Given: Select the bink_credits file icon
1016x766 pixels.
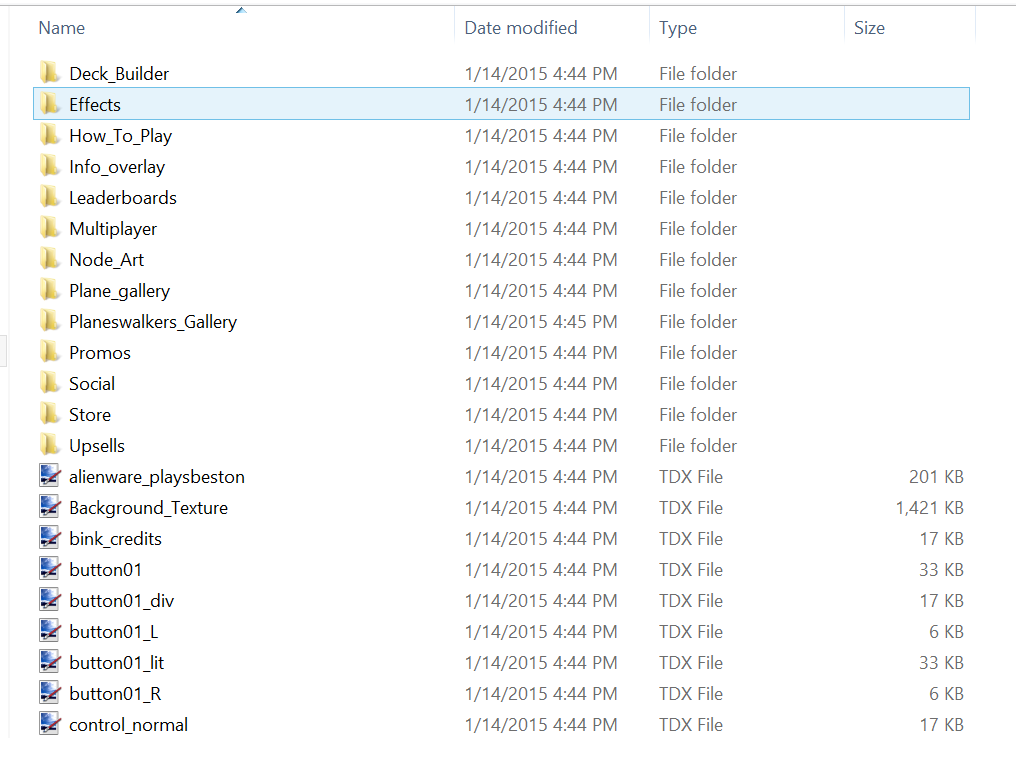Looking at the screenshot, I should [x=50, y=538].
